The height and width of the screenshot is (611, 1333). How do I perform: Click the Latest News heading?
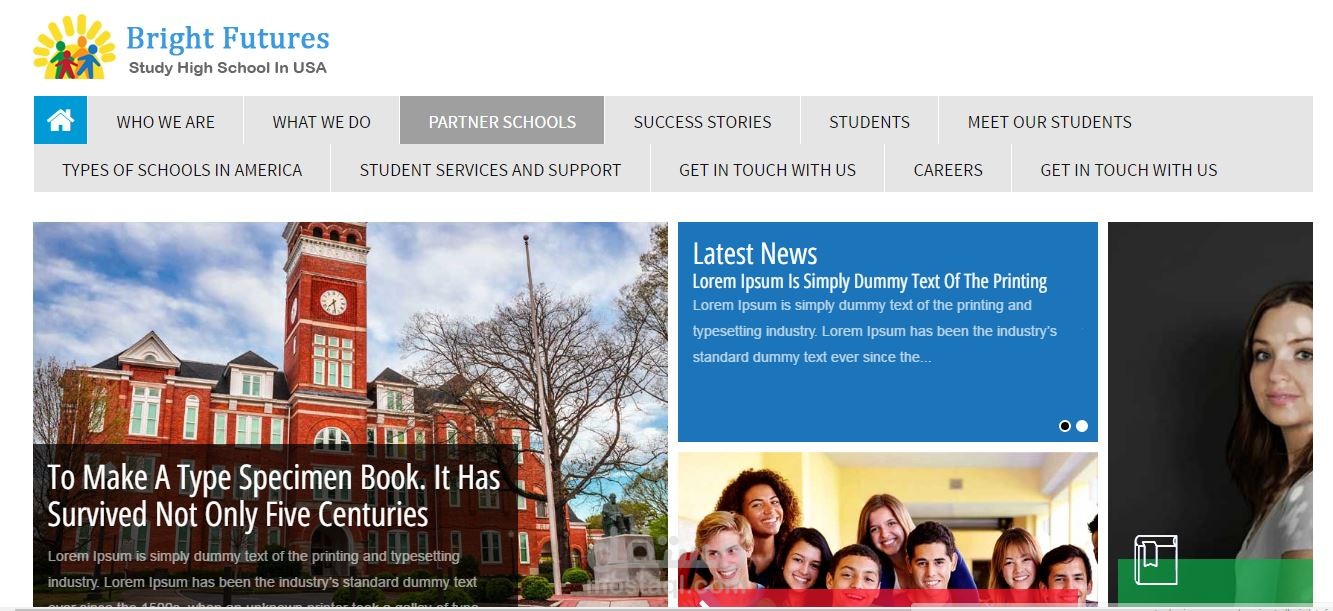coord(755,253)
